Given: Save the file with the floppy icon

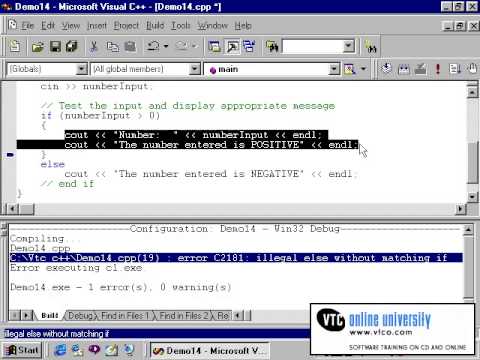Looking at the screenshot, I should pos(55,46).
